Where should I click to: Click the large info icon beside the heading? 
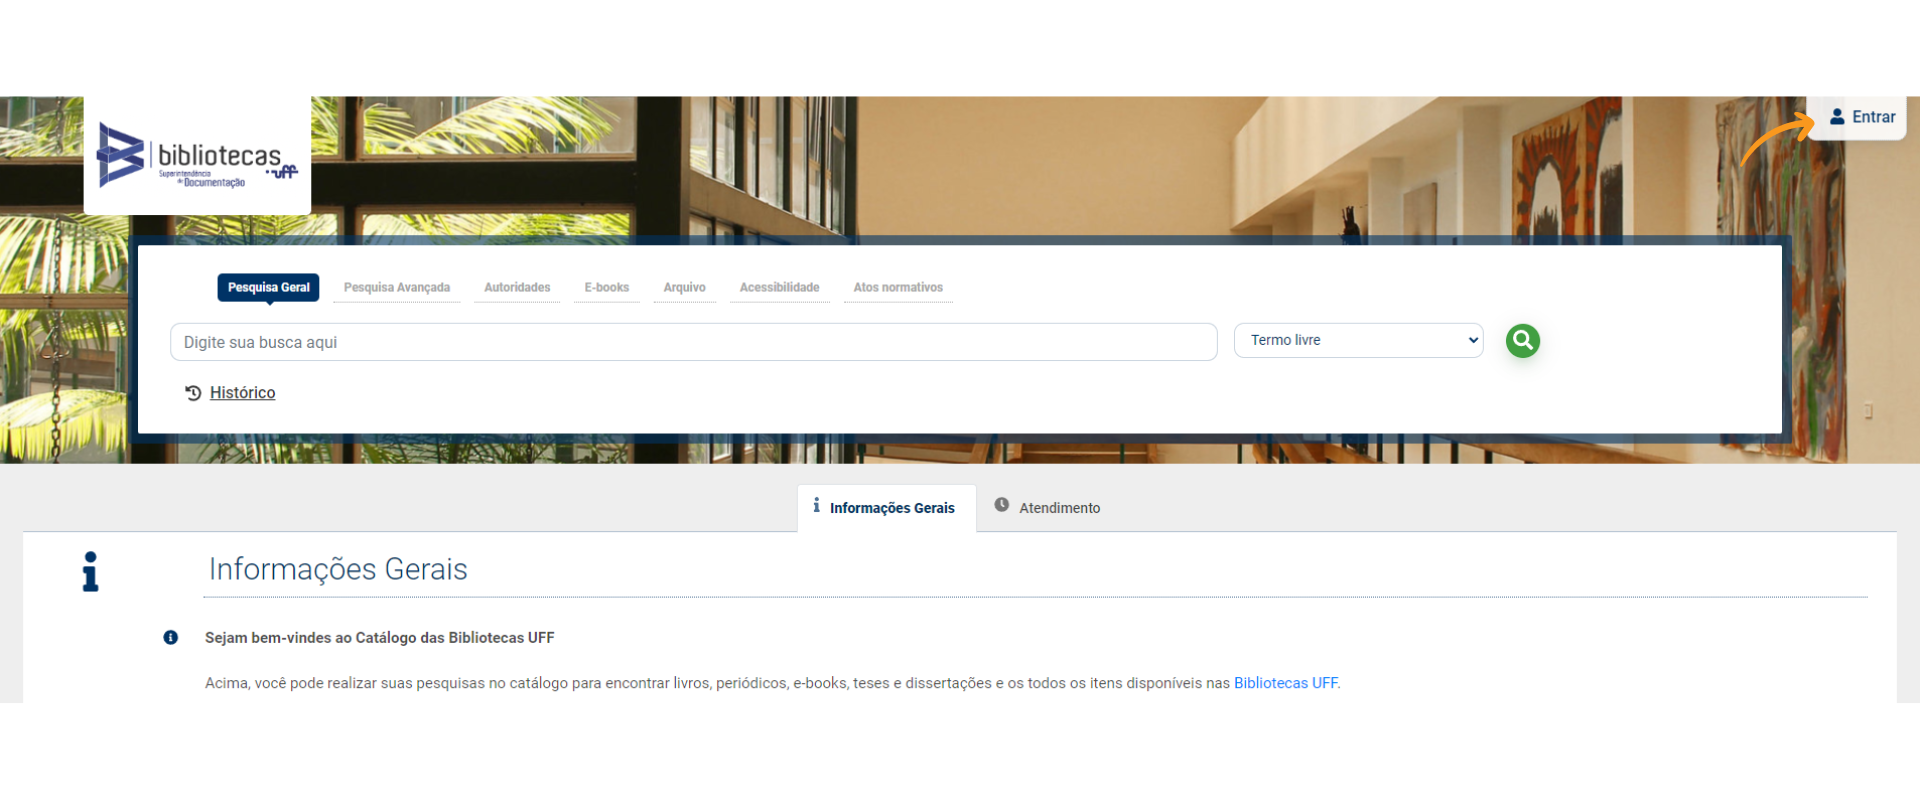pyautogui.click(x=91, y=572)
